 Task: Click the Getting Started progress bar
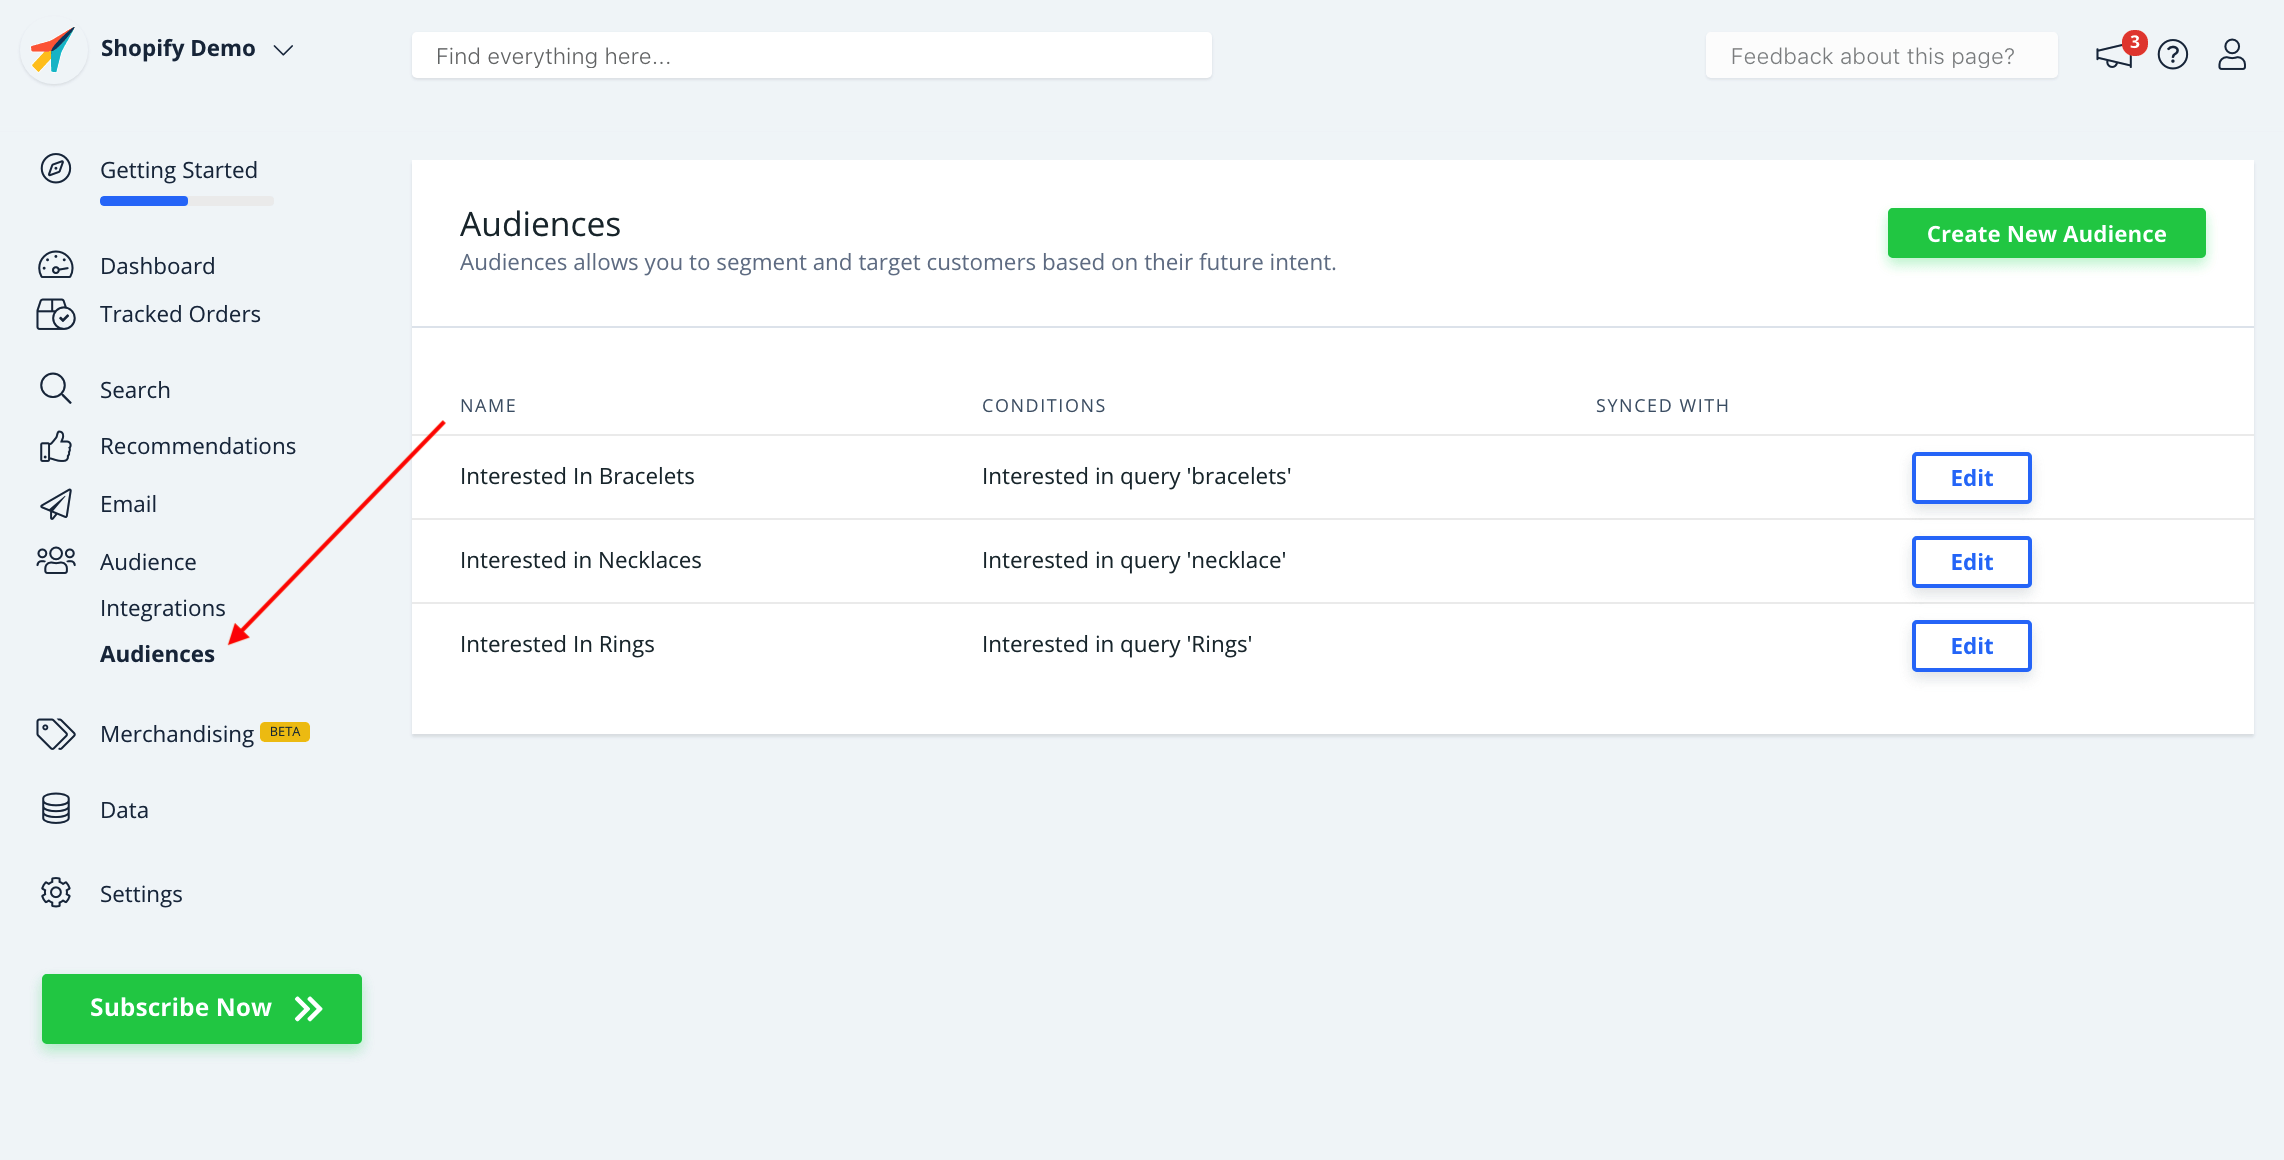click(186, 201)
